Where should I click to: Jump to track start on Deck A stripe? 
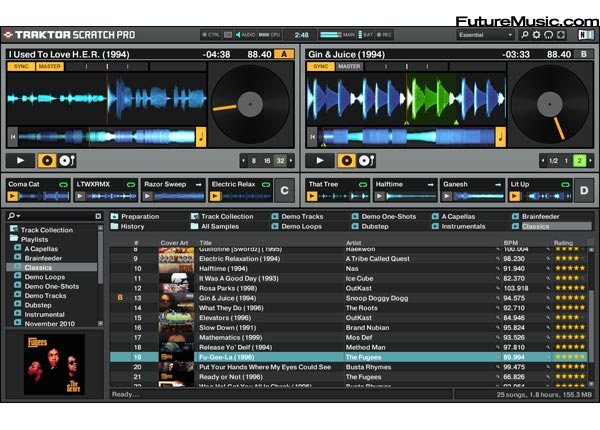tap(13, 137)
